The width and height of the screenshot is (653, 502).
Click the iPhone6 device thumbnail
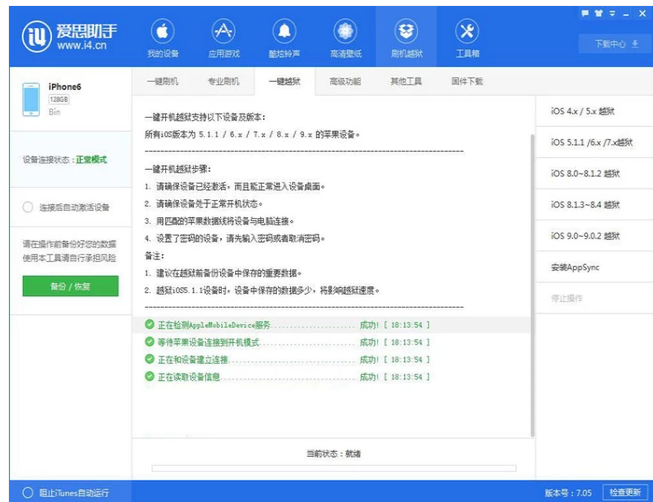coord(32,99)
